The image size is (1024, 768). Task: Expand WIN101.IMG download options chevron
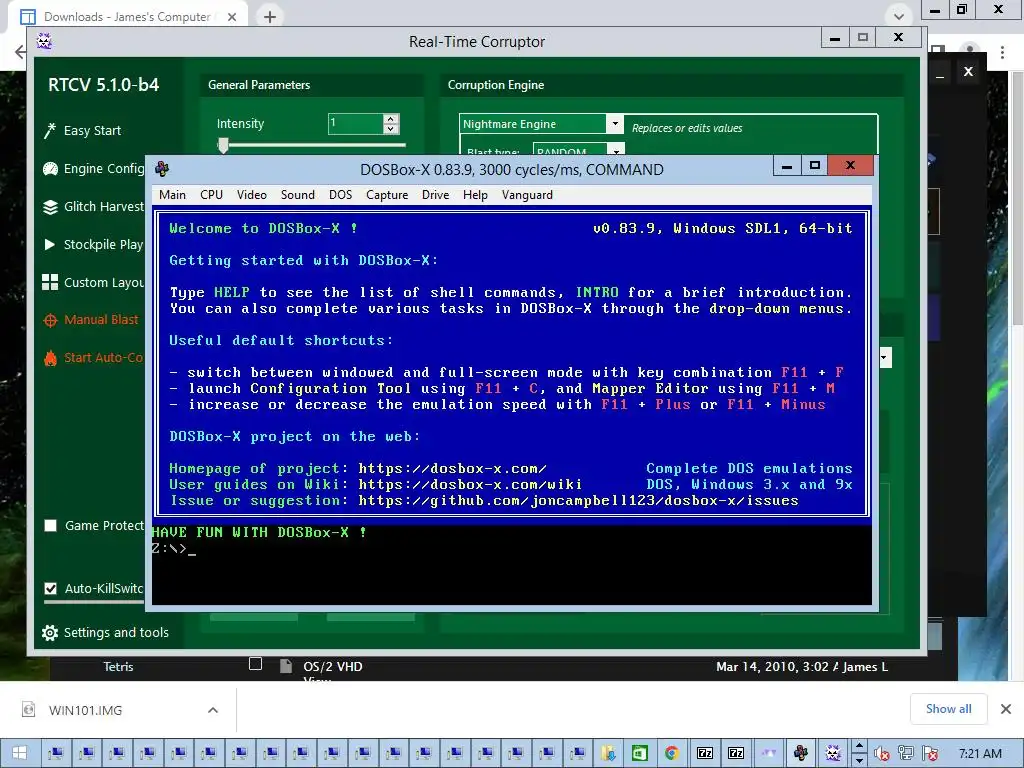click(213, 710)
